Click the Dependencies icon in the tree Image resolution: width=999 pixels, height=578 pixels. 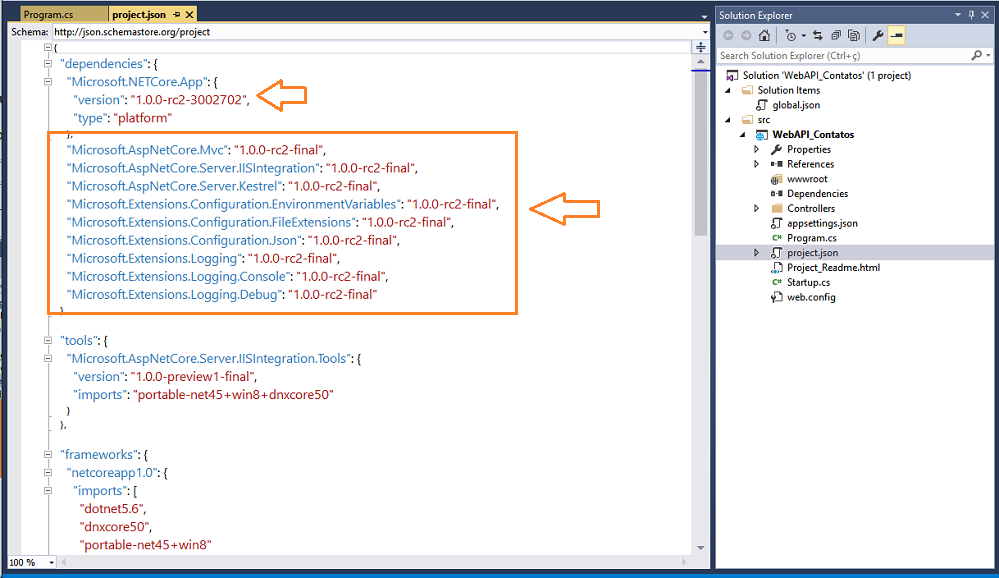(776, 194)
